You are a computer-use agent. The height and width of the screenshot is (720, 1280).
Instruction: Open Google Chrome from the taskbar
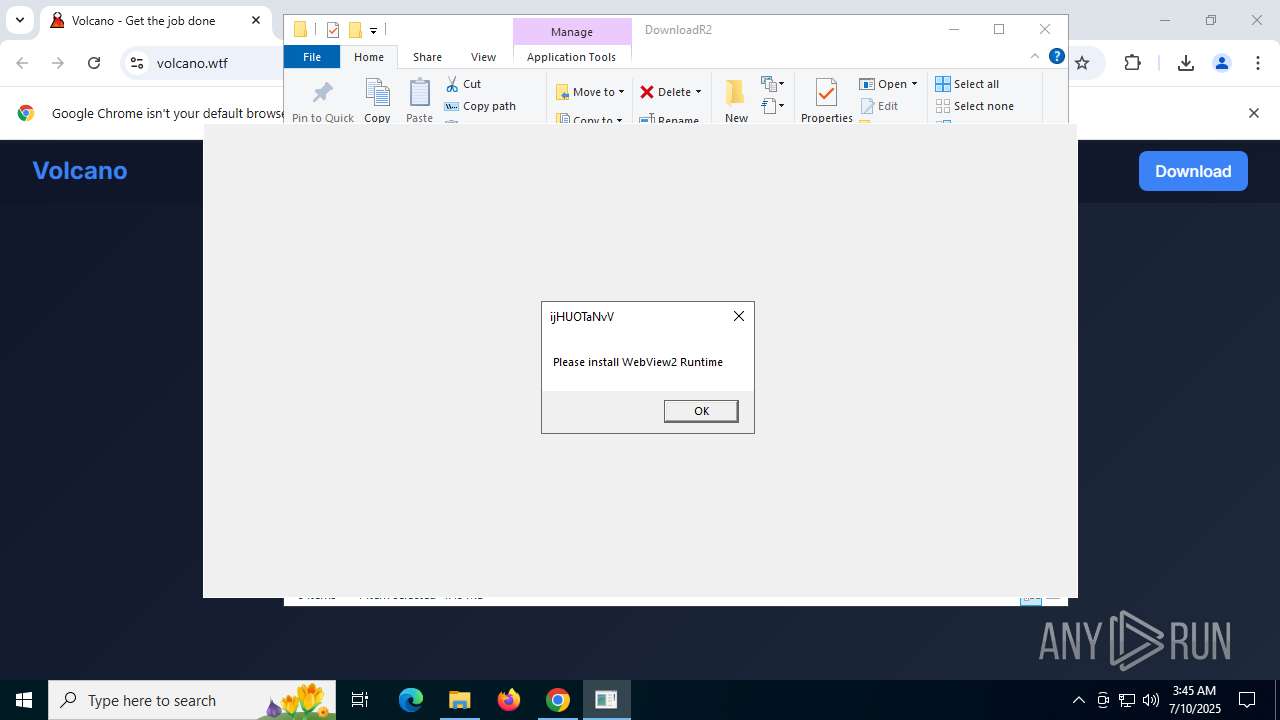pyautogui.click(x=558, y=700)
